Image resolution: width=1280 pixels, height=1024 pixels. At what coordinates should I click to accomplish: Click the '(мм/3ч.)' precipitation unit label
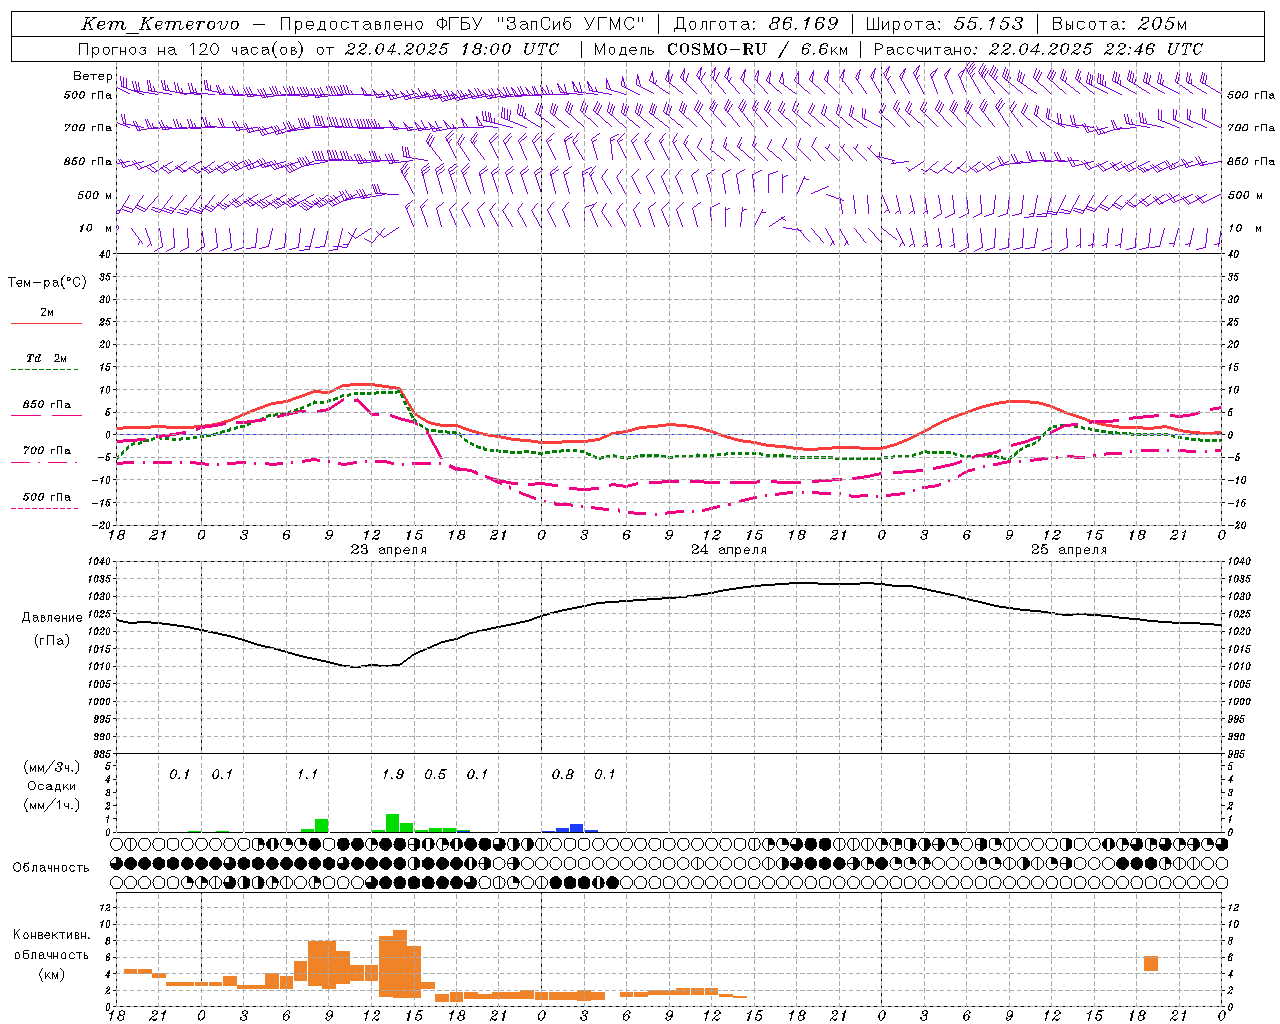coord(52,767)
